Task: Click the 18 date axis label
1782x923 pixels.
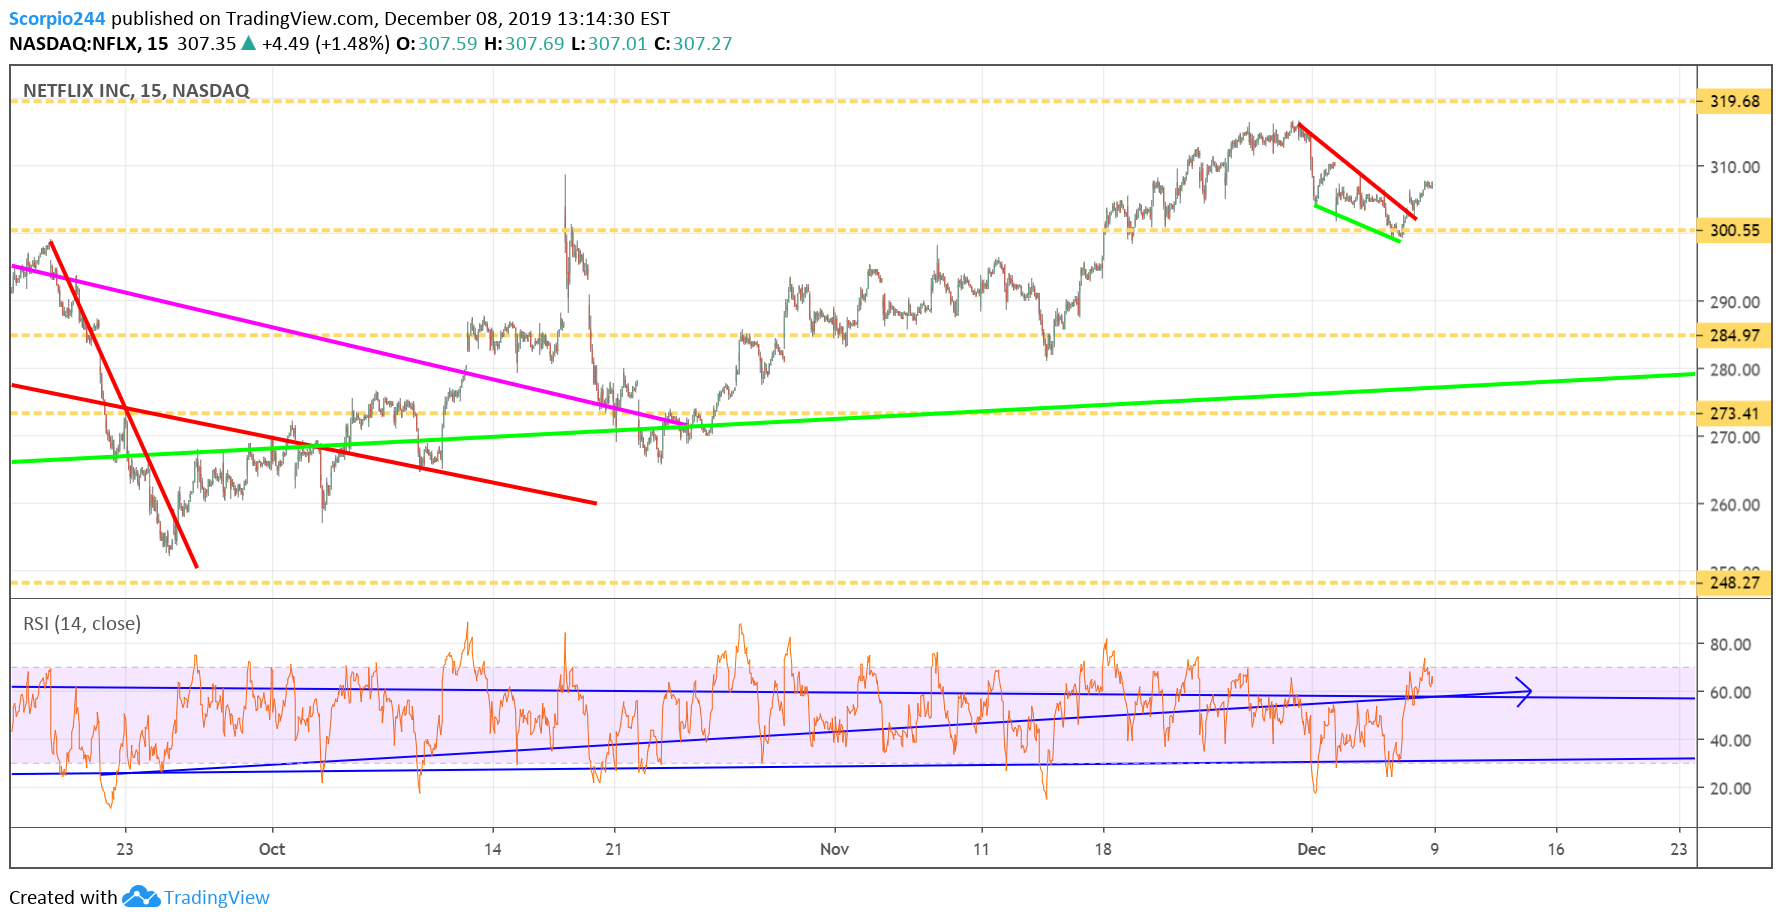Action: 1102,849
